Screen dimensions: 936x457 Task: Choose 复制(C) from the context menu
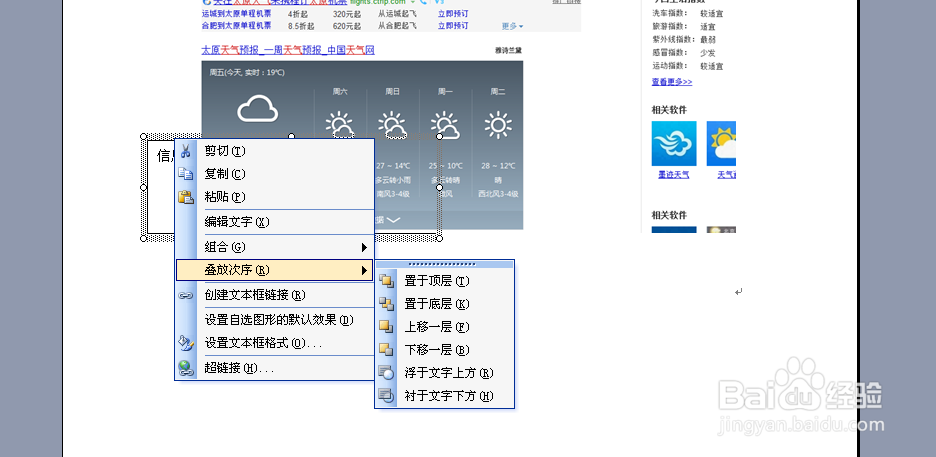pyautogui.click(x=275, y=174)
